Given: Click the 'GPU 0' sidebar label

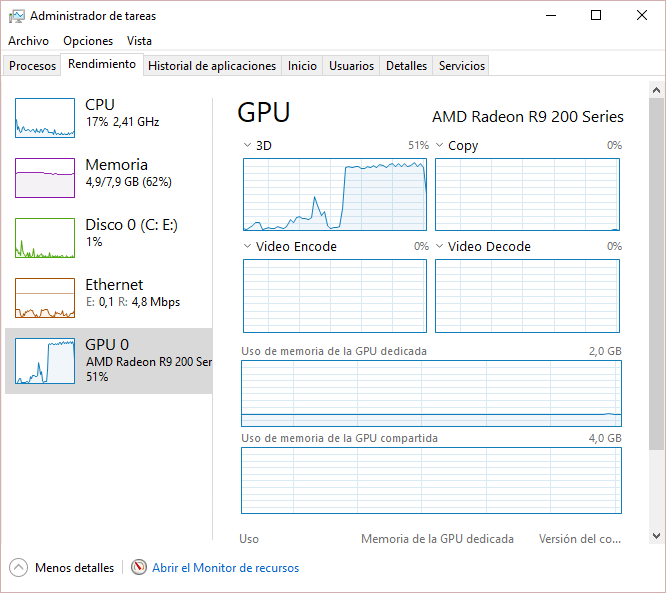Looking at the screenshot, I should tap(107, 345).
